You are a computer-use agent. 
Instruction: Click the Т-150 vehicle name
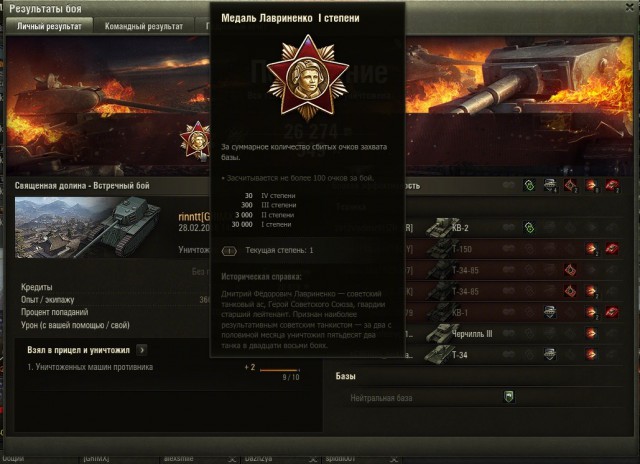click(x=462, y=249)
